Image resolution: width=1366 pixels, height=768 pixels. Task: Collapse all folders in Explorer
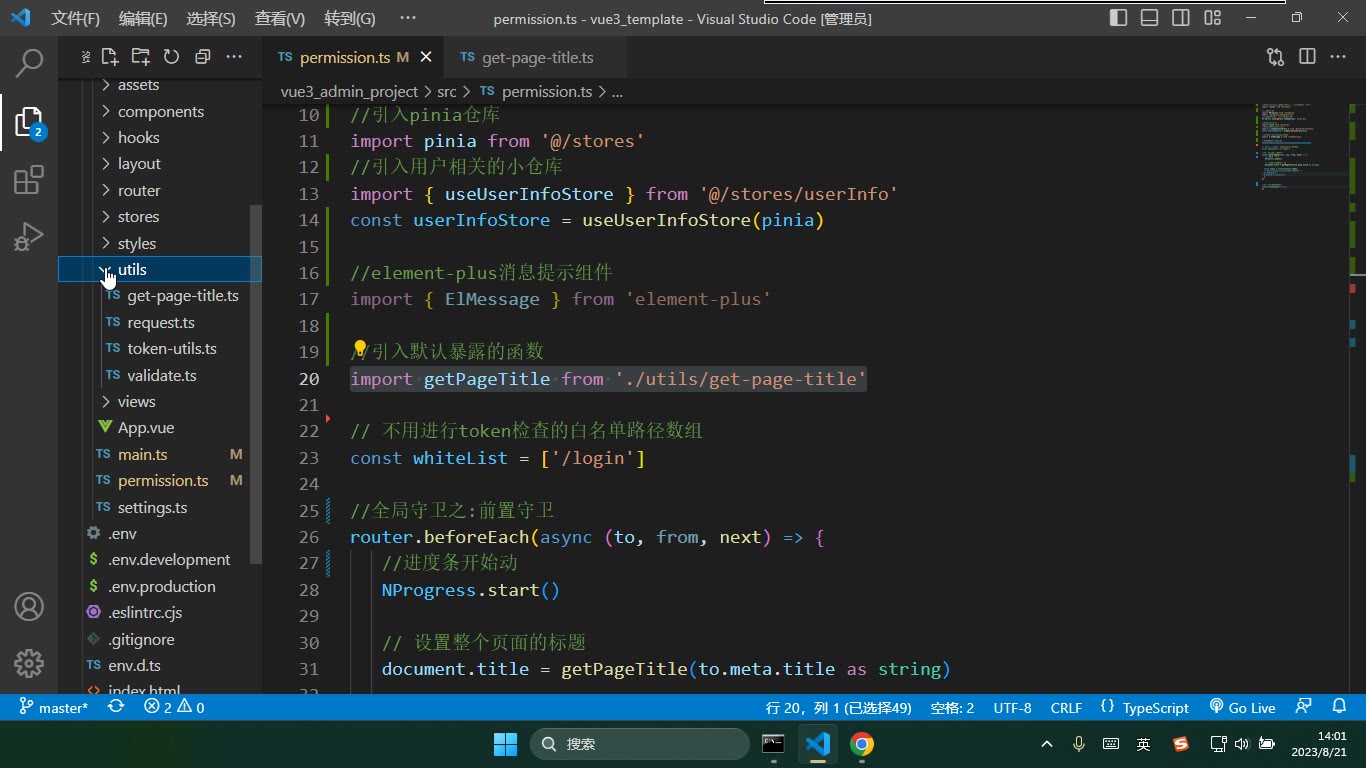202,57
